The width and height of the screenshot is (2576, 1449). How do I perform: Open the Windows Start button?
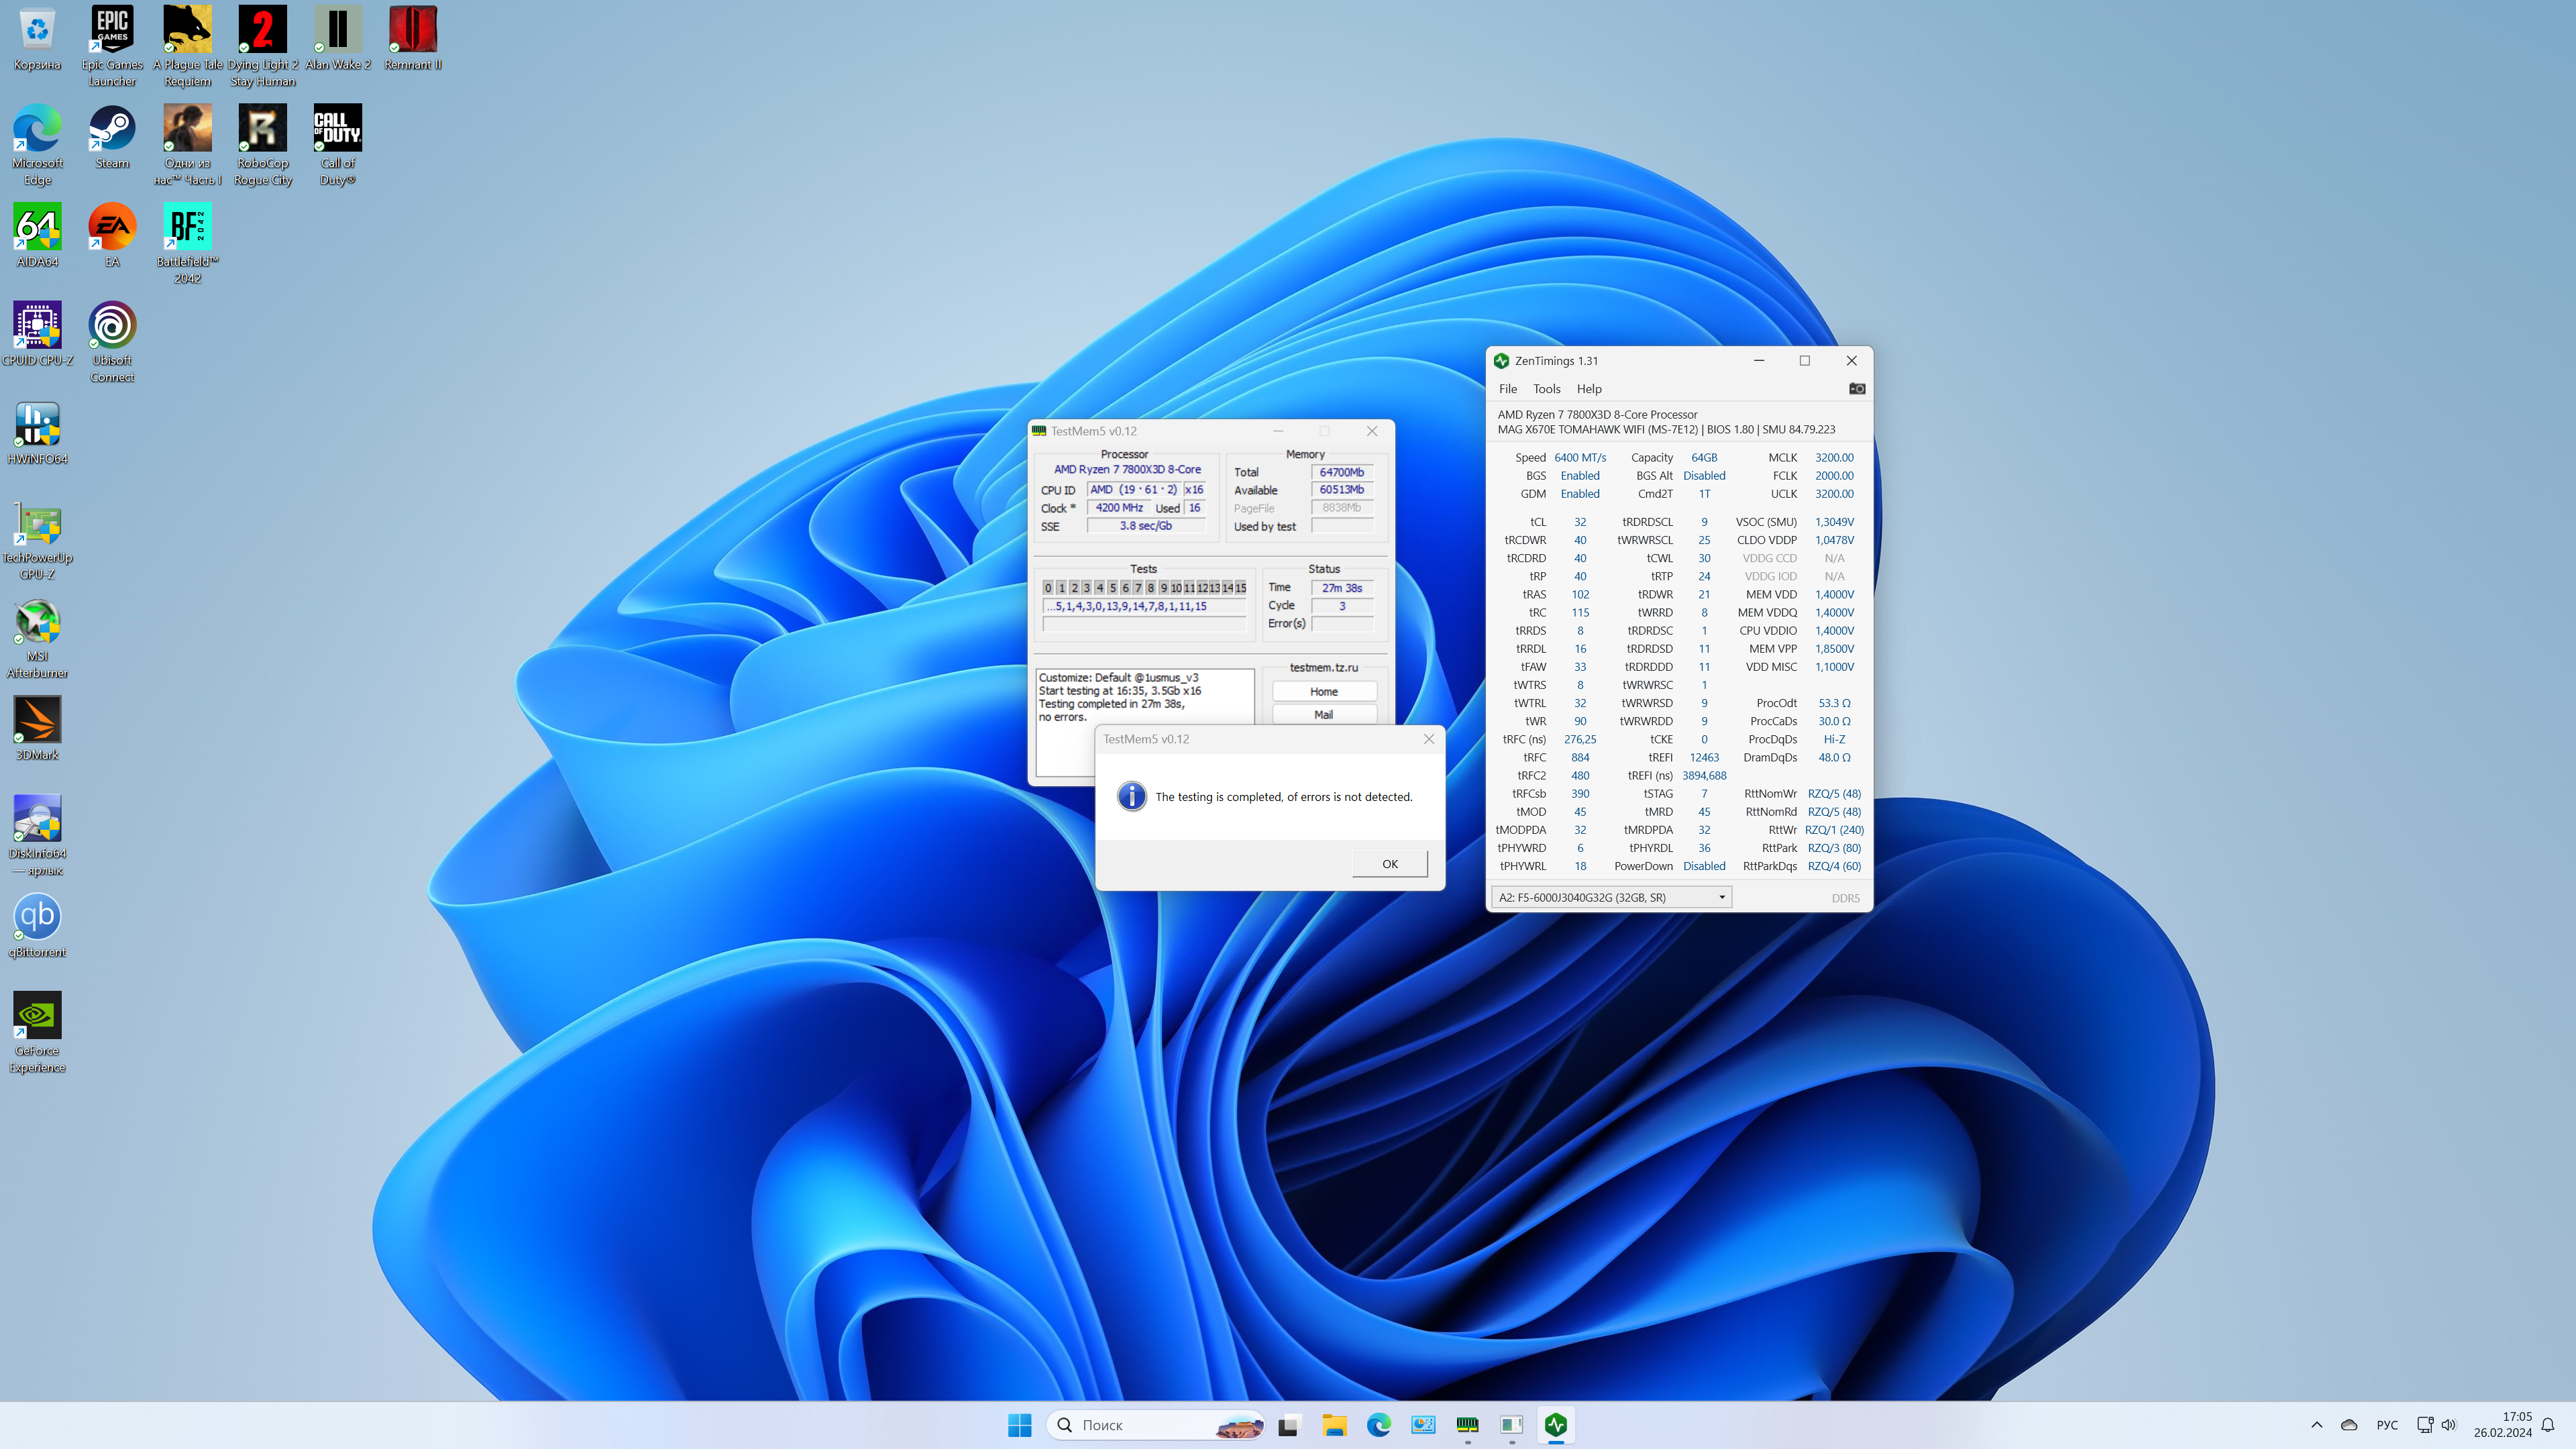(1019, 1425)
